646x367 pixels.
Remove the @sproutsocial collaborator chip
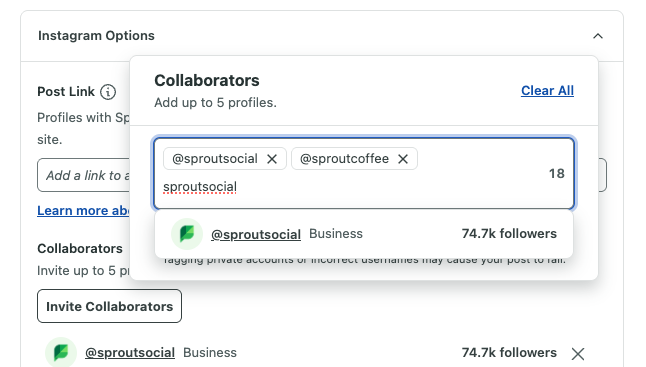pyautogui.click(x=272, y=159)
